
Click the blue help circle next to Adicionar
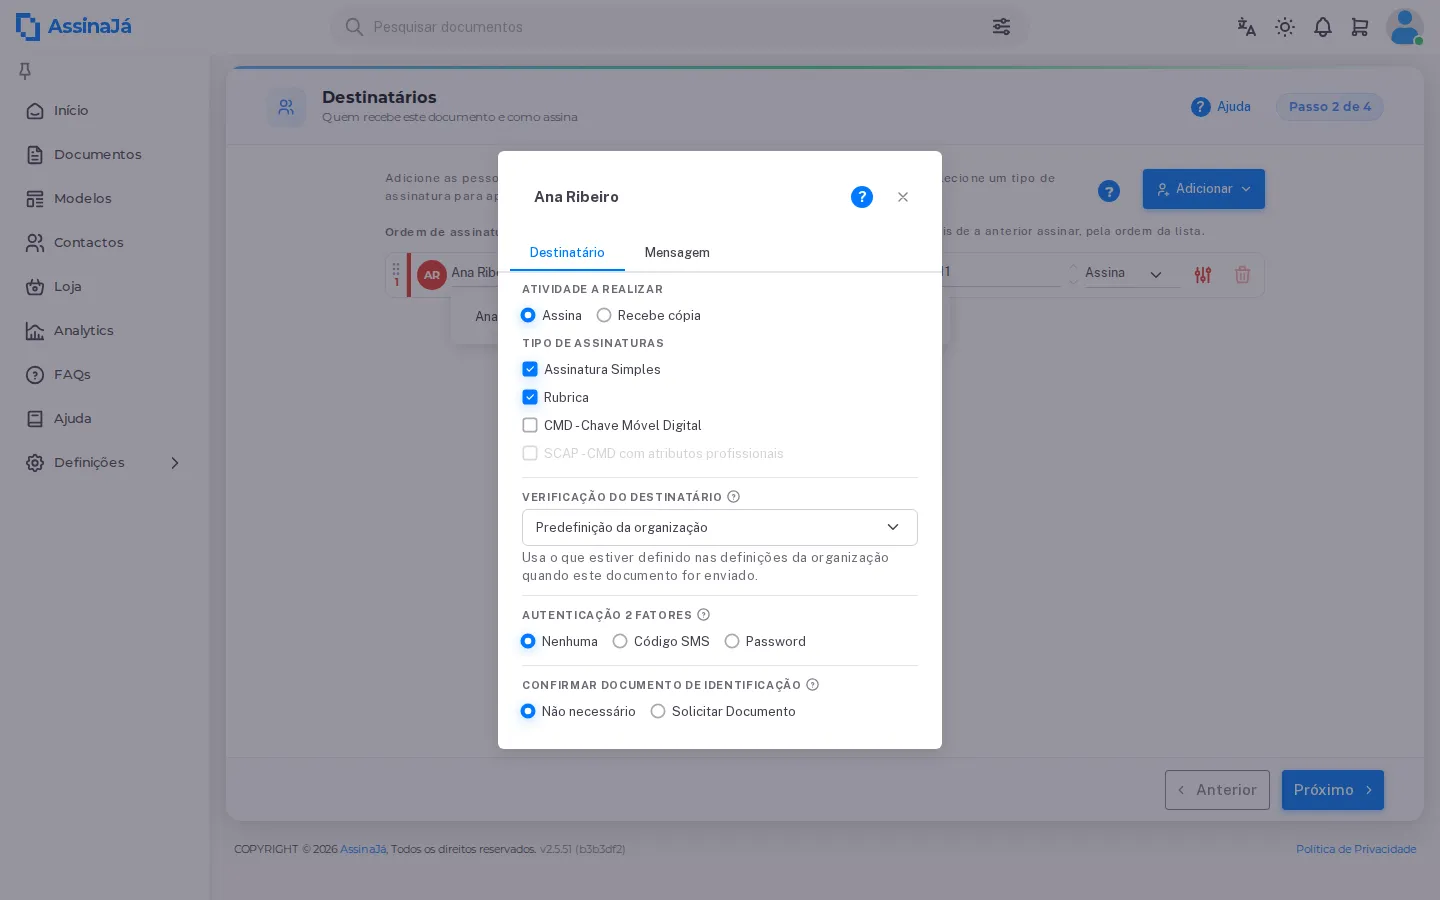pos(1108,191)
